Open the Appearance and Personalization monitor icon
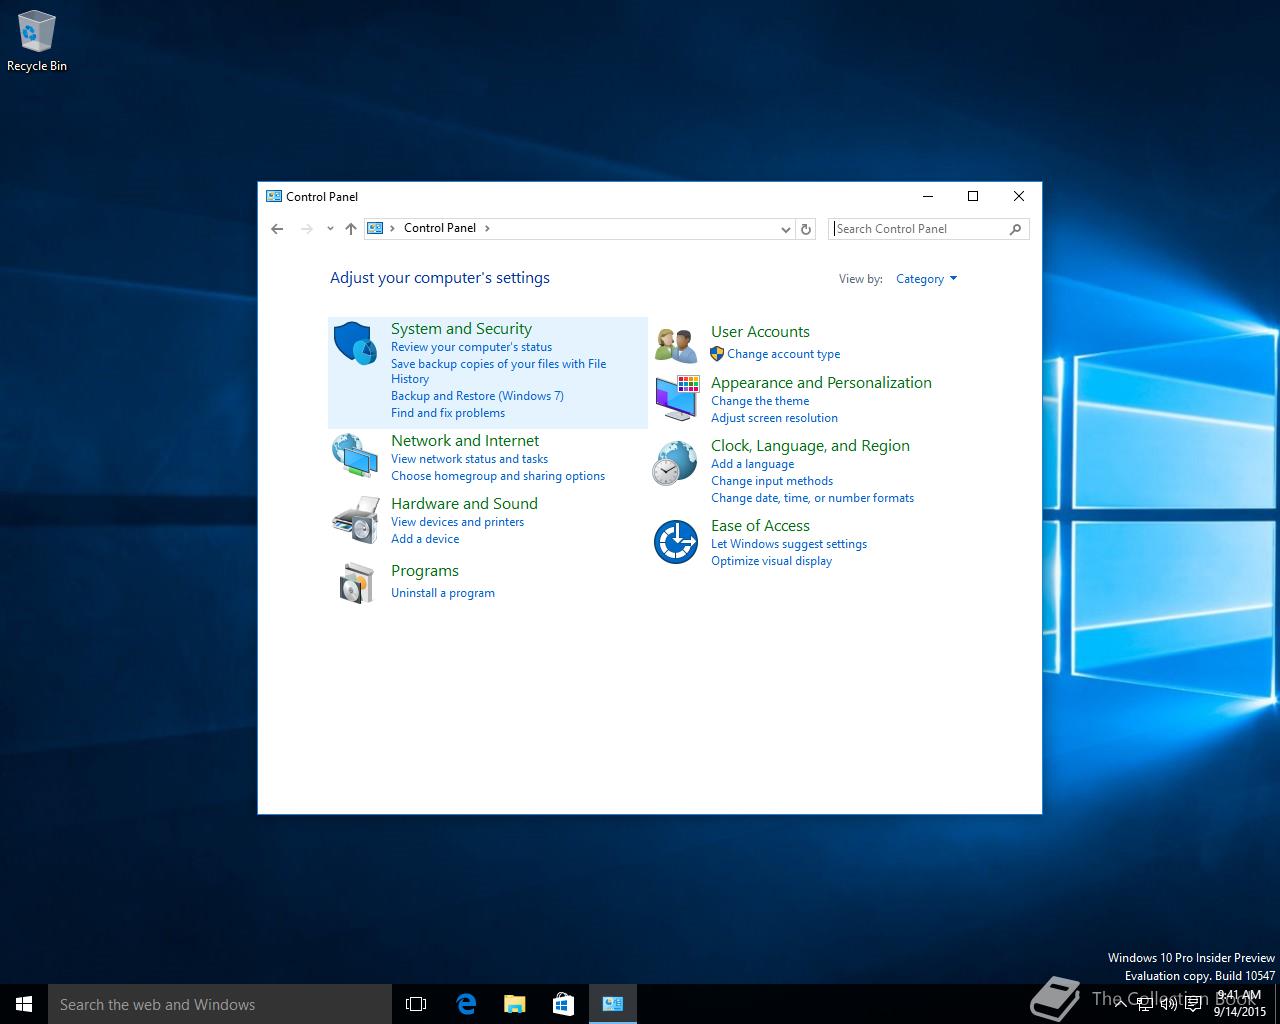The height and width of the screenshot is (1024, 1280). pyautogui.click(x=677, y=398)
